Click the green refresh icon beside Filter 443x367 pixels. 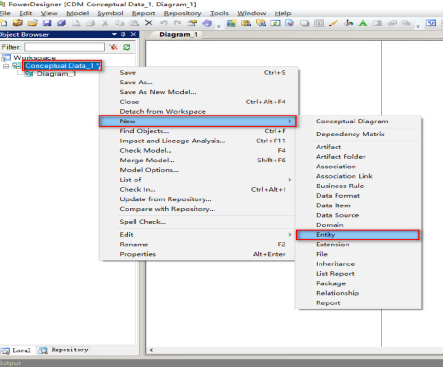pos(127,47)
